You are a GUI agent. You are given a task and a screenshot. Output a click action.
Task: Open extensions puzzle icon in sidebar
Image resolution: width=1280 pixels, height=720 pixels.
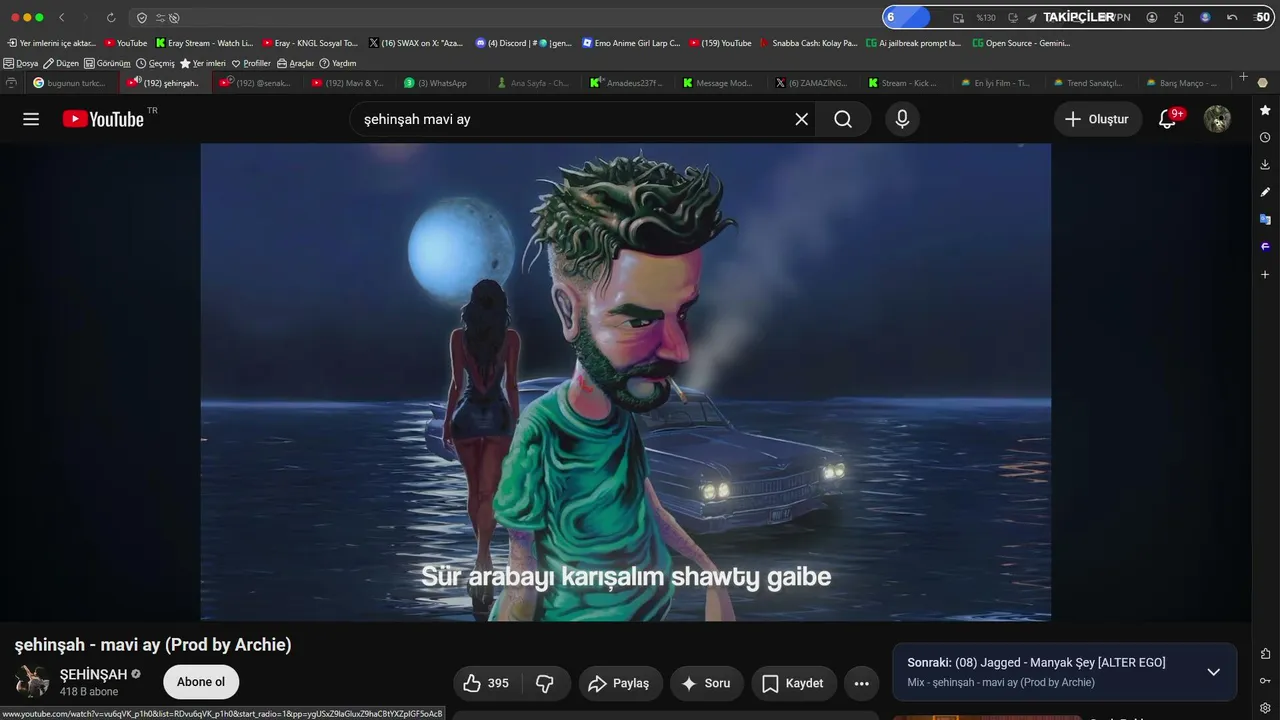click(1265, 654)
